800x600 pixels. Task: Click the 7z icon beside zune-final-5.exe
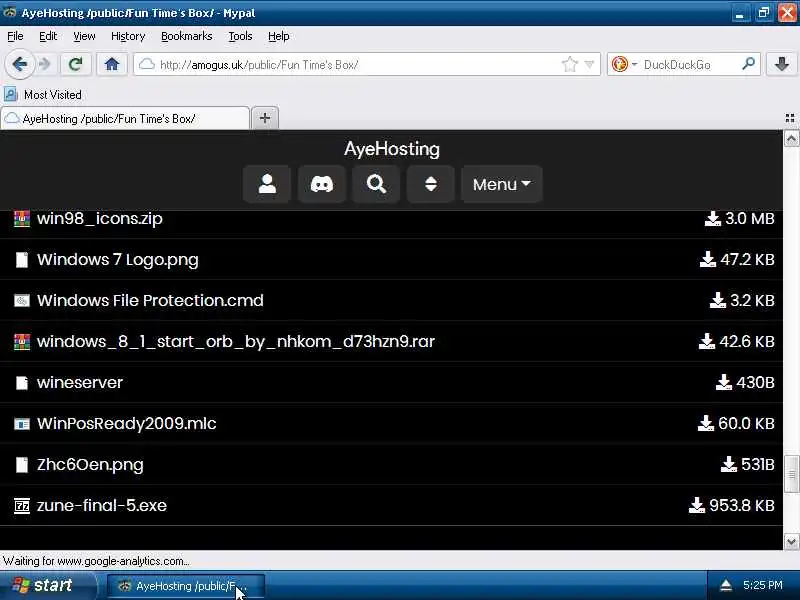(x=21, y=506)
